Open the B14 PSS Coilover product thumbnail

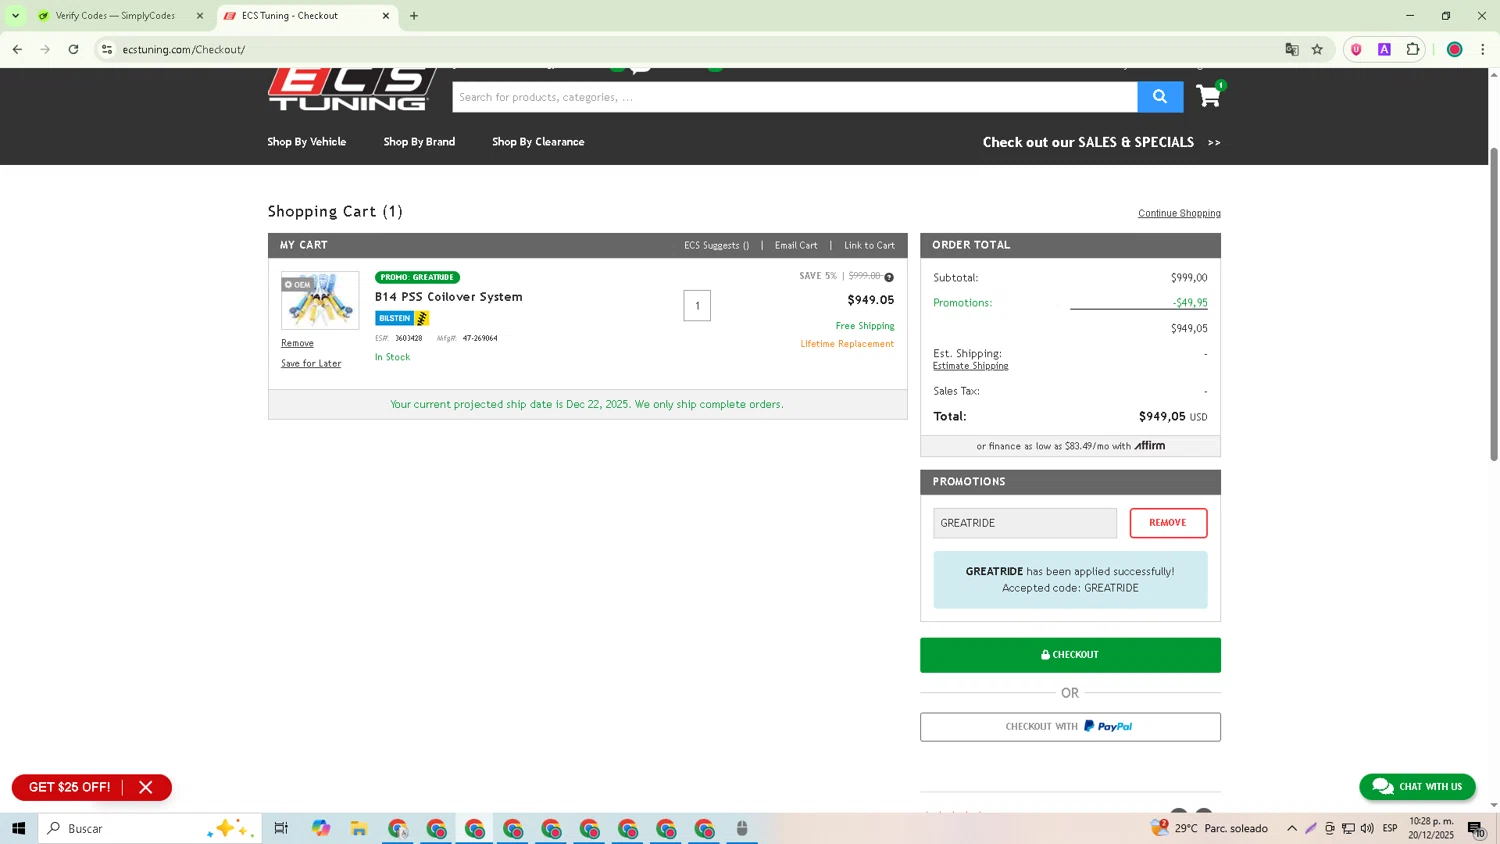tap(320, 300)
